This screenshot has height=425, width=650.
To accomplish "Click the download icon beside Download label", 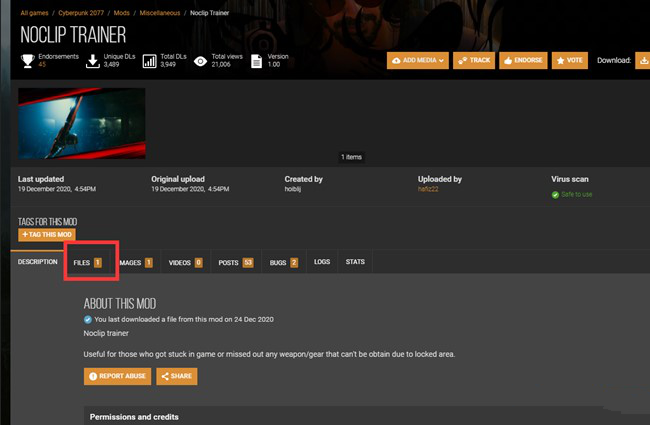I will [641, 60].
